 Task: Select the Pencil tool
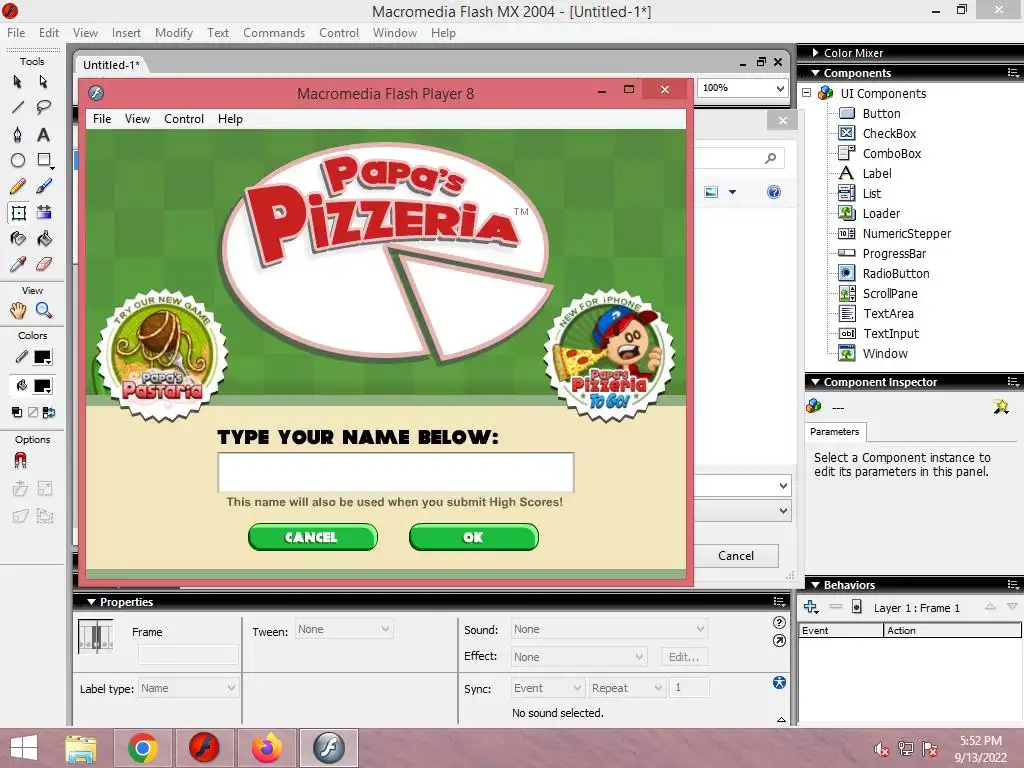click(18, 187)
